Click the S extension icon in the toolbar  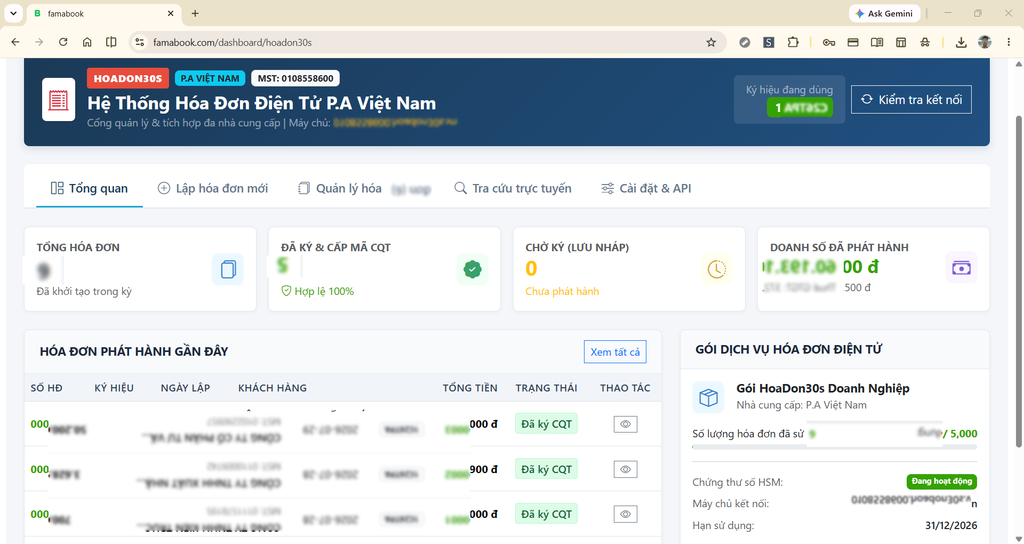pyautogui.click(x=769, y=42)
